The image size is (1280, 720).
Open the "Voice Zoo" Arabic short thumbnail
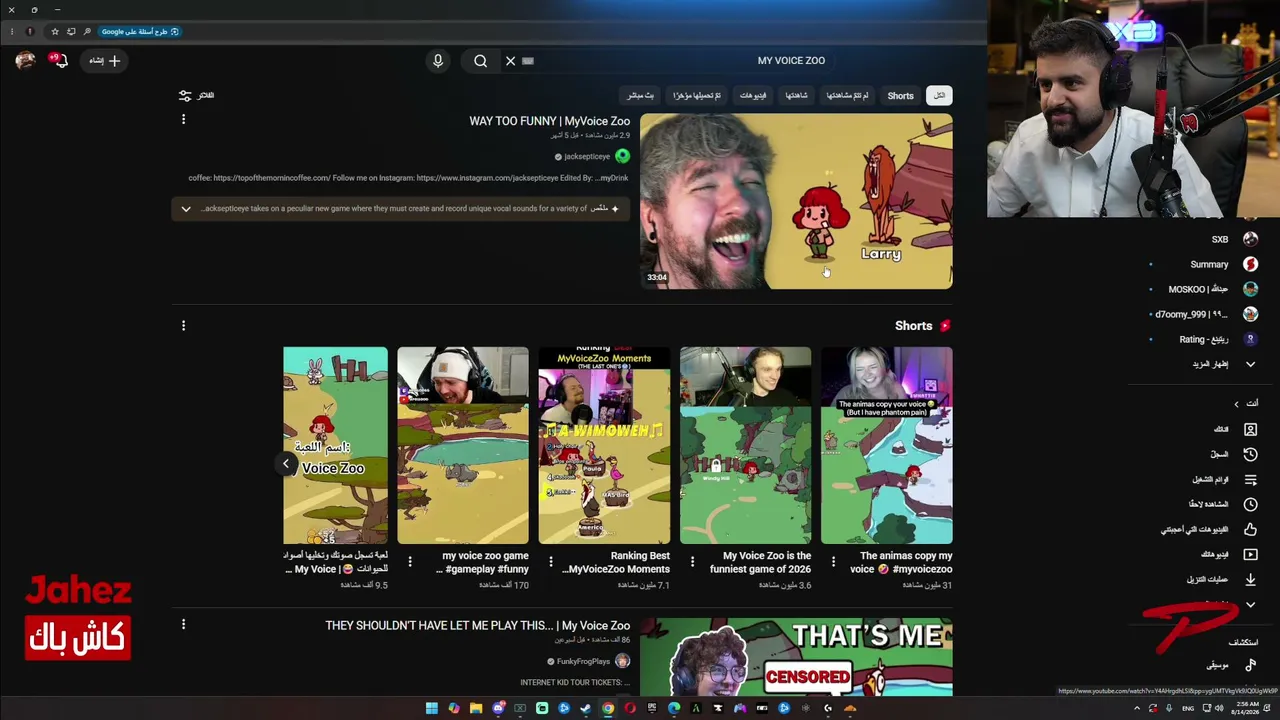tap(335, 445)
